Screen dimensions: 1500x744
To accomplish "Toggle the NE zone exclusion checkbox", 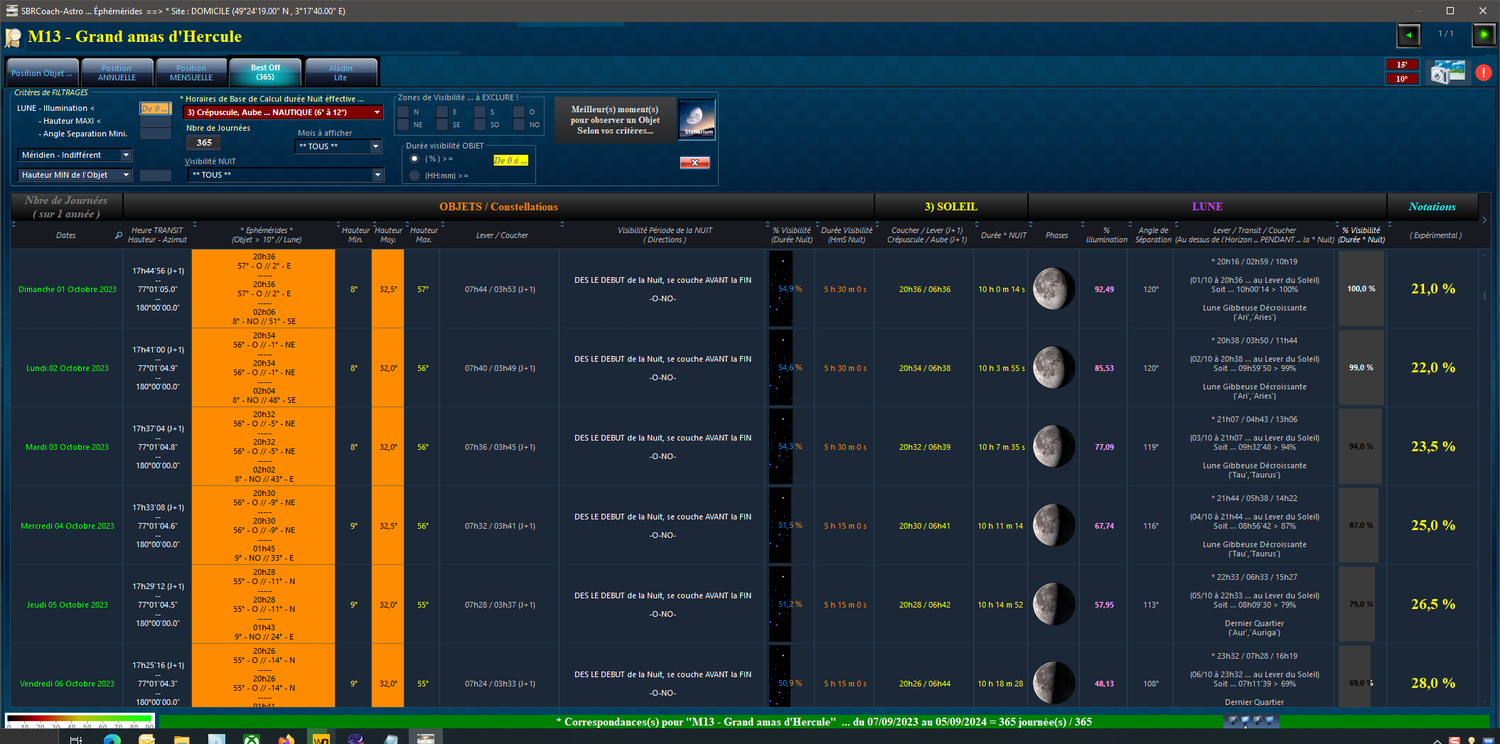I will click(403, 125).
